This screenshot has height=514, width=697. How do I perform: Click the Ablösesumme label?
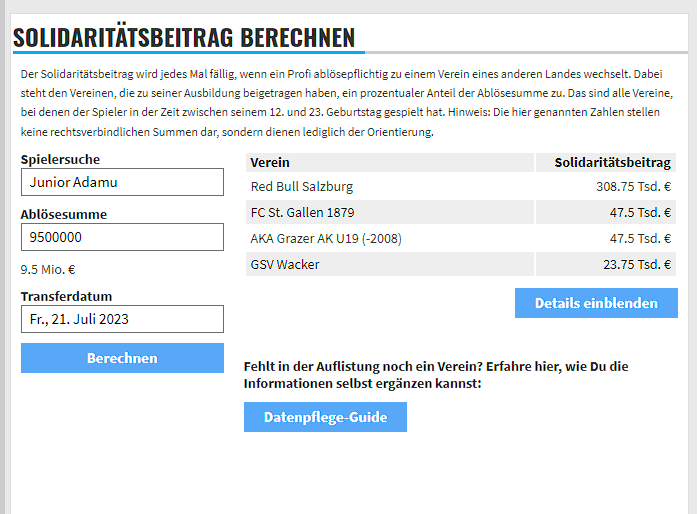64,214
